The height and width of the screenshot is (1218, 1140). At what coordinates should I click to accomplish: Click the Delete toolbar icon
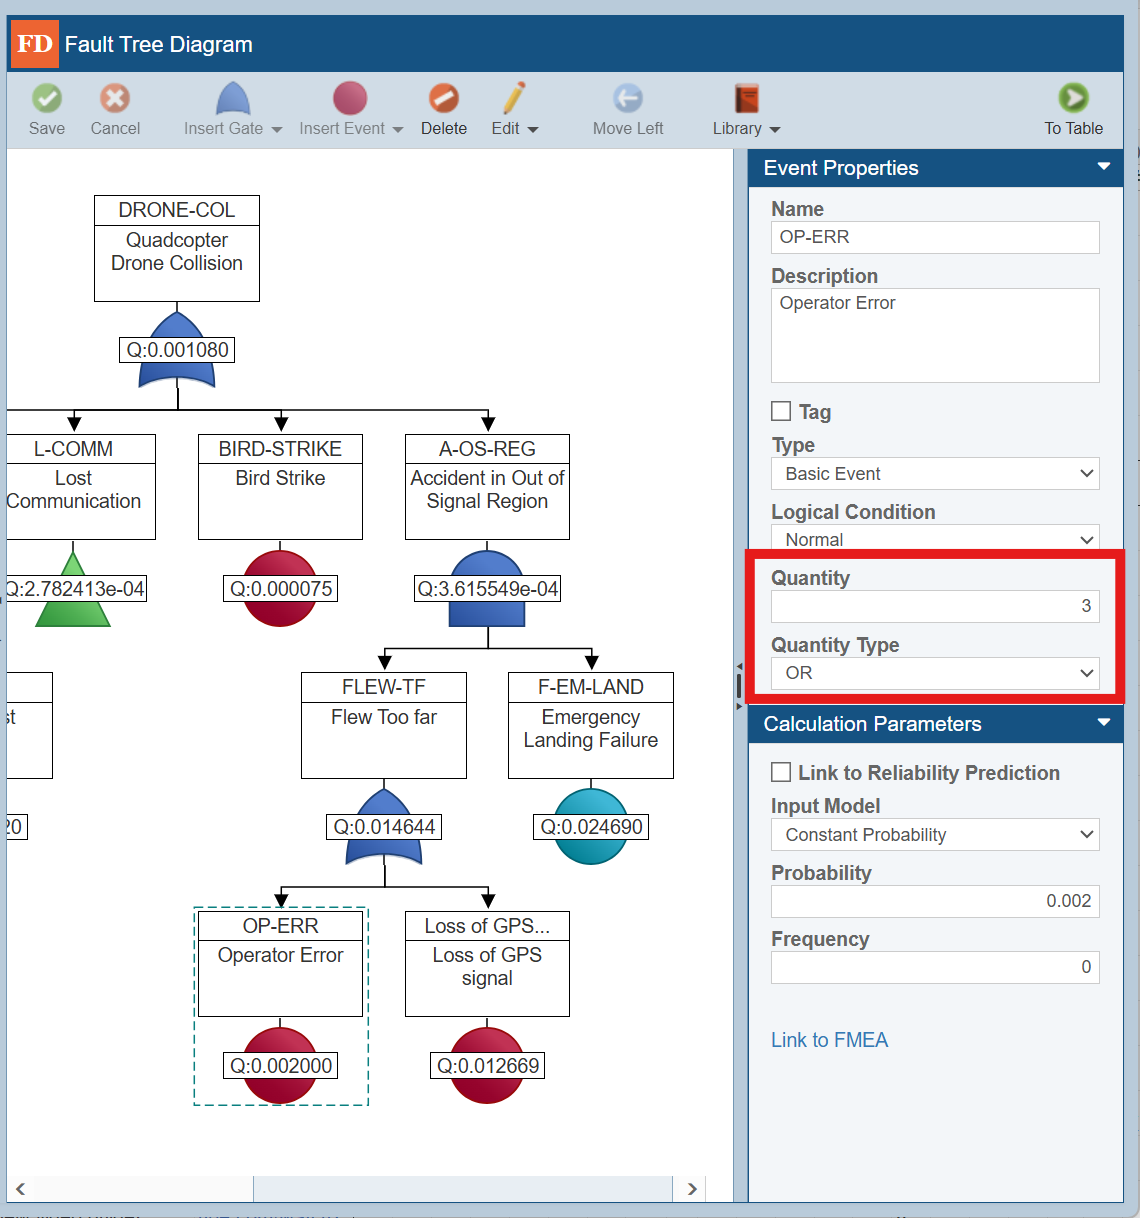point(443,108)
